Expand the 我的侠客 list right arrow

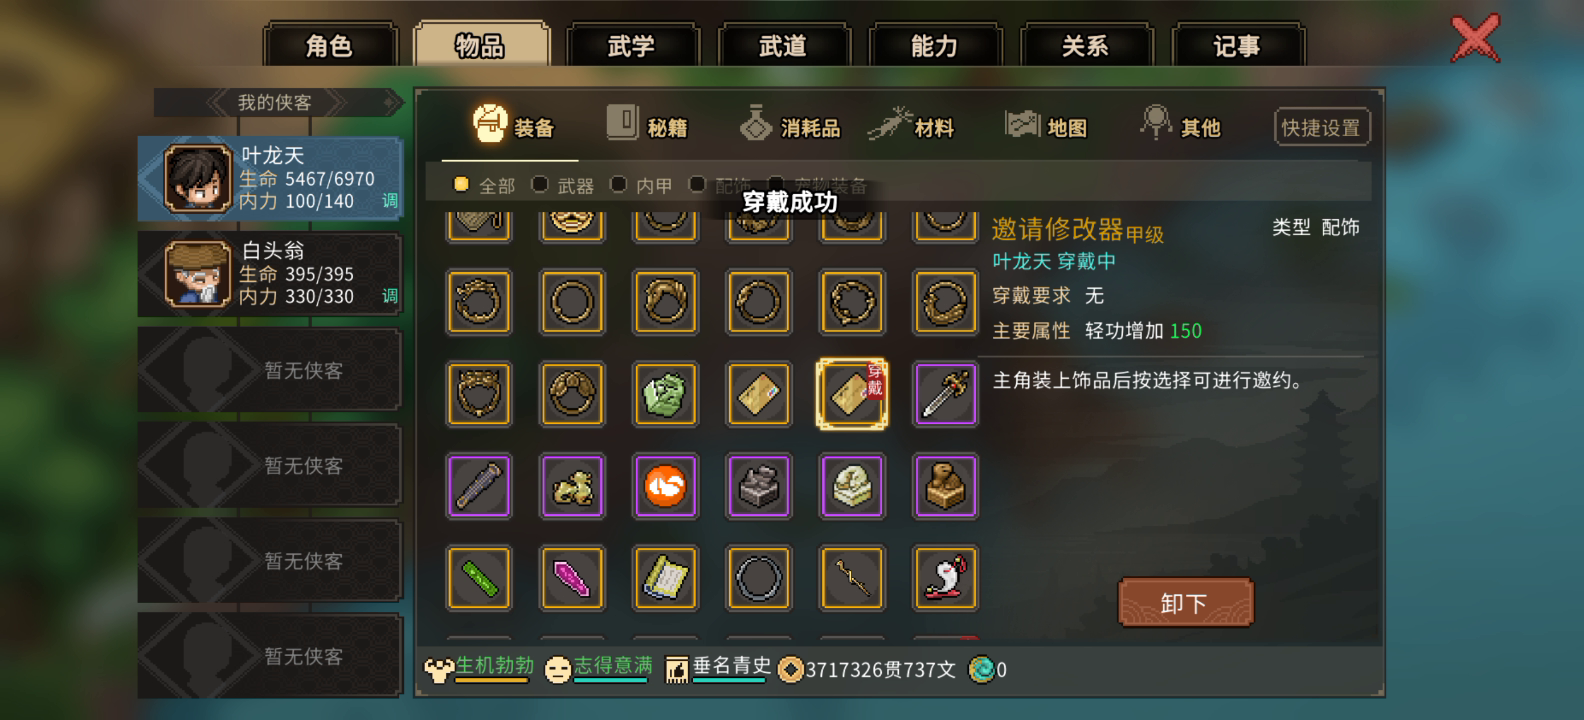pyautogui.click(x=337, y=102)
